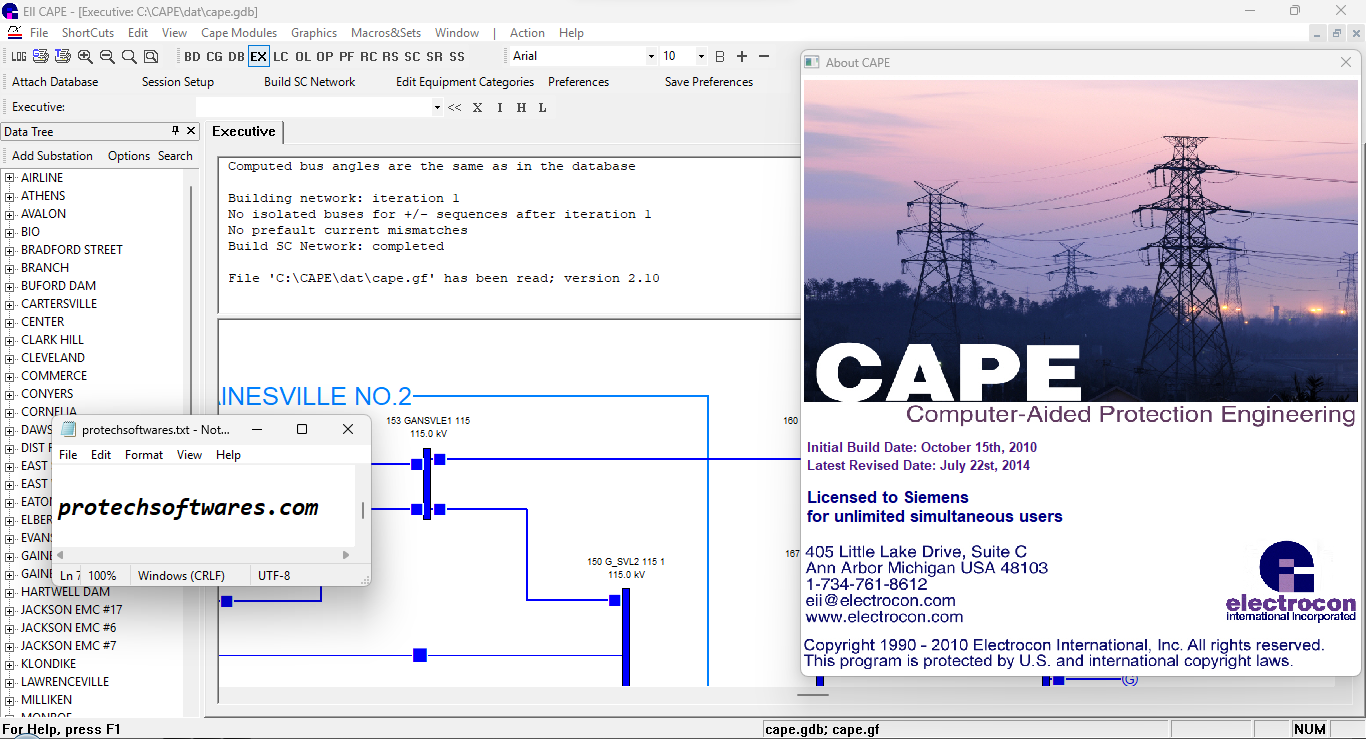Click 'Windows (CRLF)' in Notepad status bar

181,576
